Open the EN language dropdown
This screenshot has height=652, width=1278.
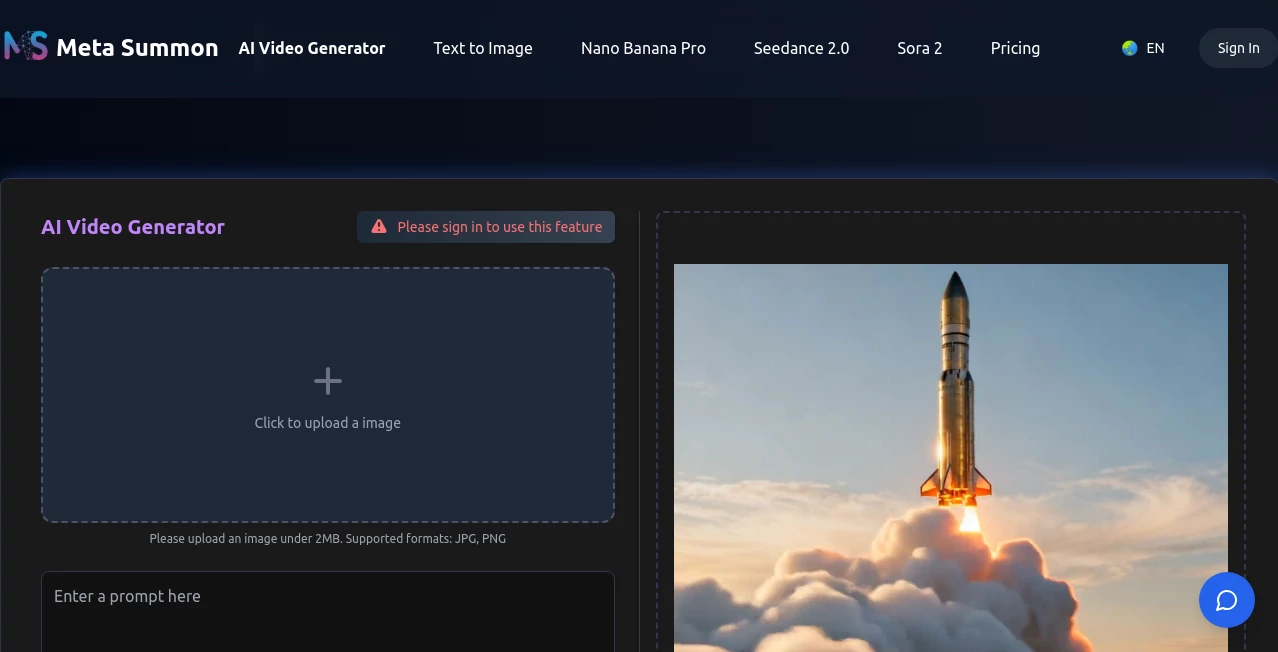pos(1145,47)
